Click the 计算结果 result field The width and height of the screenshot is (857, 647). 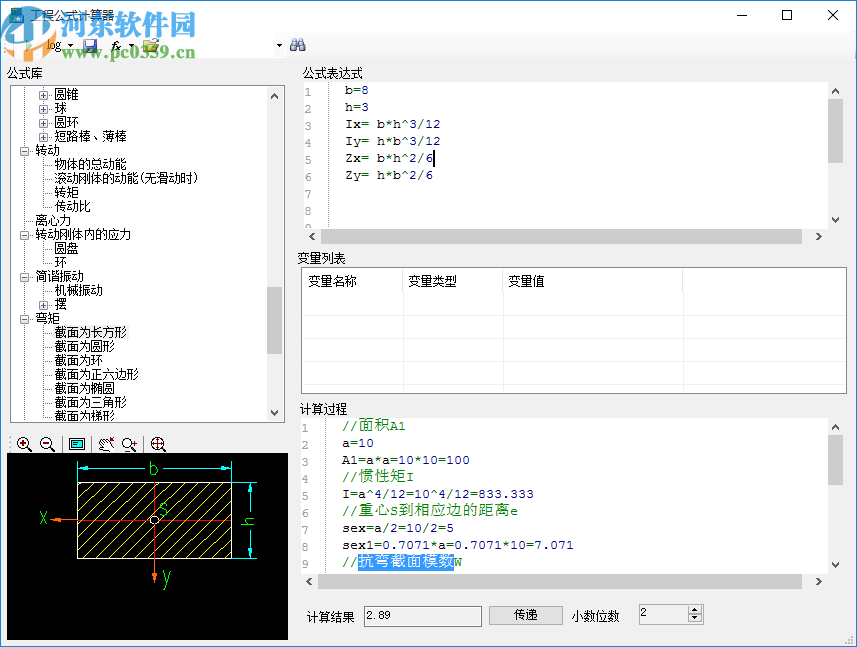(x=422, y=616)
